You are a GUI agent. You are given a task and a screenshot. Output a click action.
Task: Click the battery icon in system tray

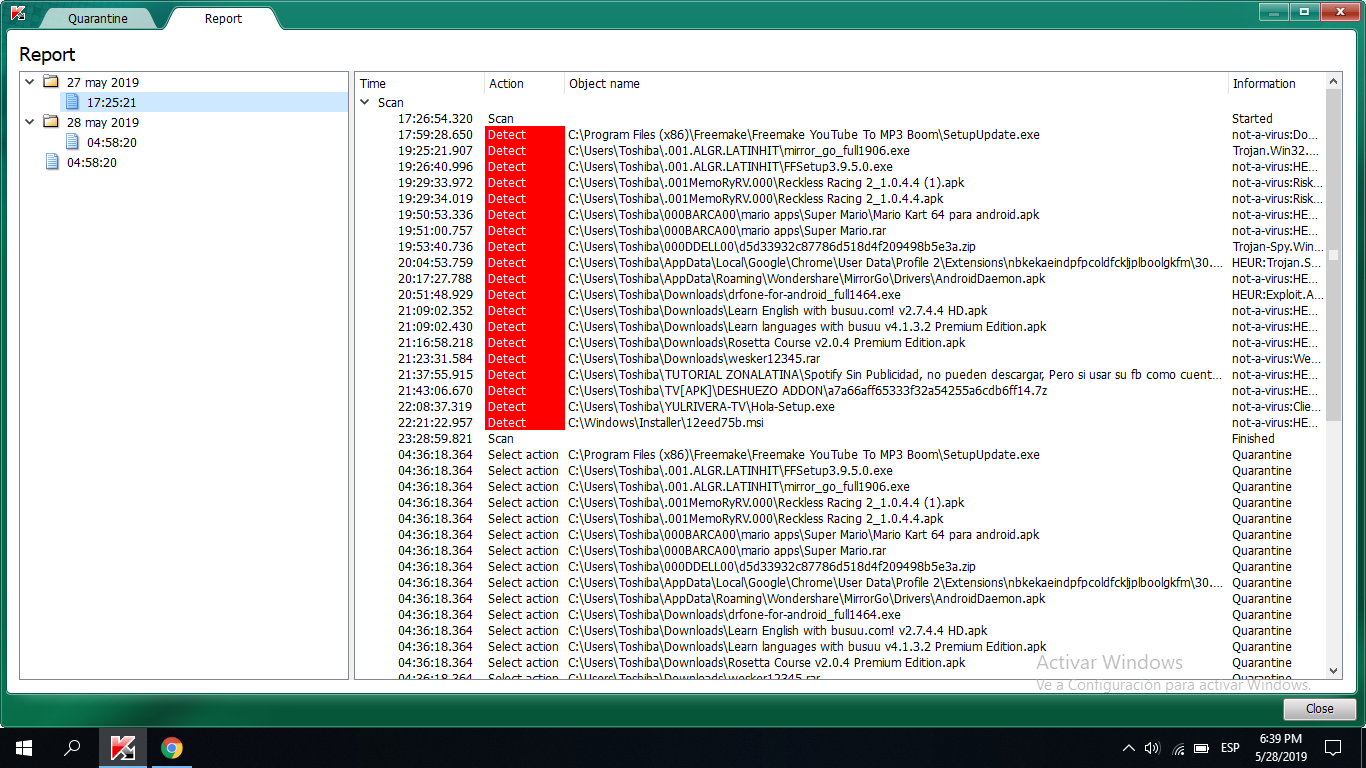point(1203,748)
